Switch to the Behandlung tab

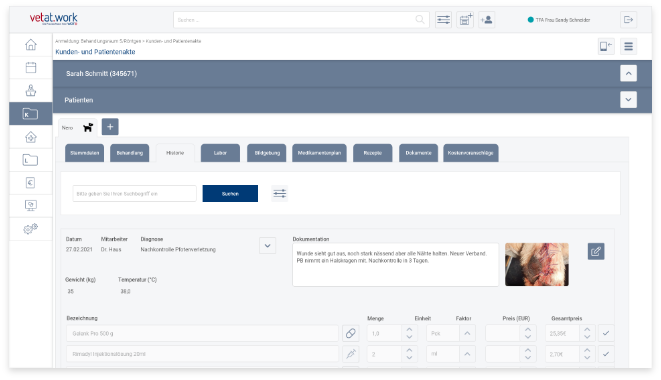coord(129,153)
